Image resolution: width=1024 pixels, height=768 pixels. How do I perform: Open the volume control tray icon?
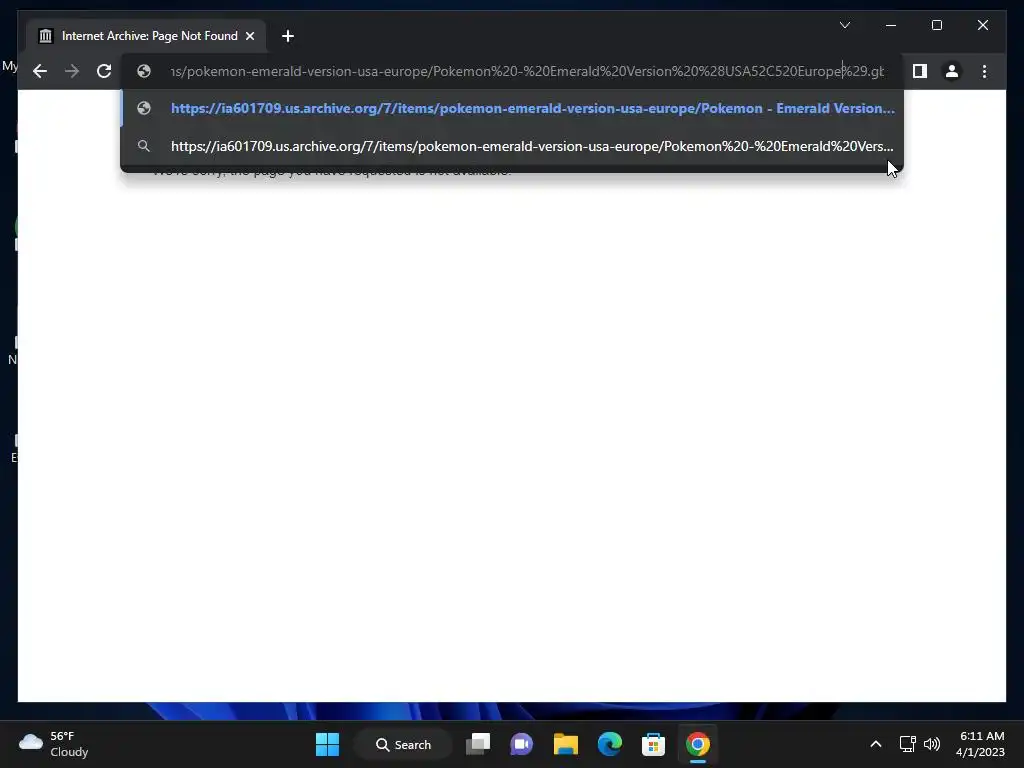point(932,744)
